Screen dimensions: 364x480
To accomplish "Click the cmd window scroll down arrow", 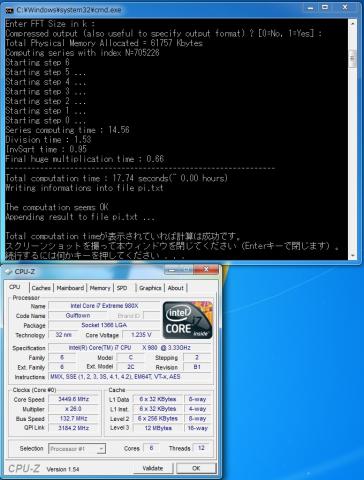I will (x=352, y=256).
